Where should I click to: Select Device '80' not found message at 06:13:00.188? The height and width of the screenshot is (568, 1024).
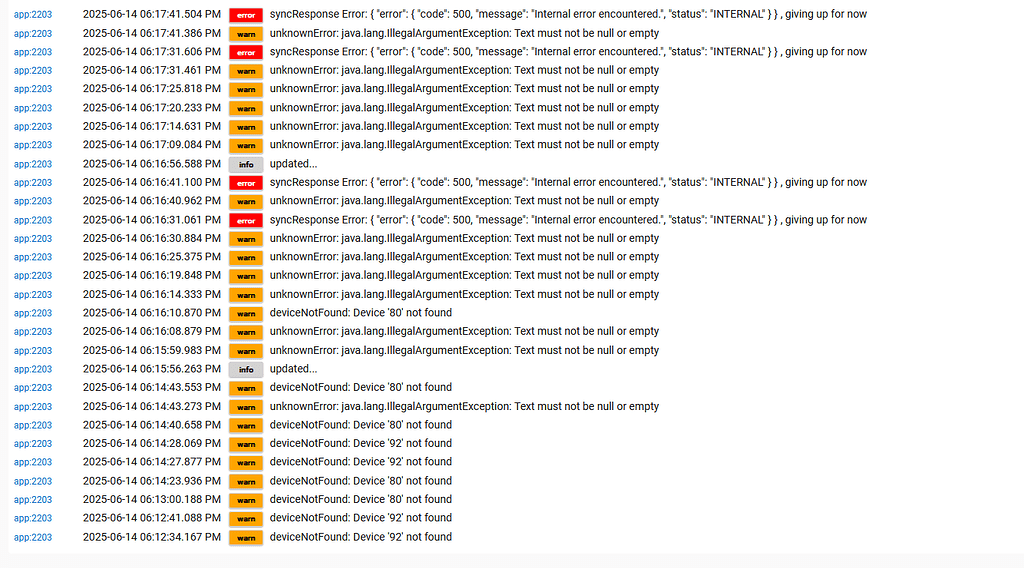(360, 499)
